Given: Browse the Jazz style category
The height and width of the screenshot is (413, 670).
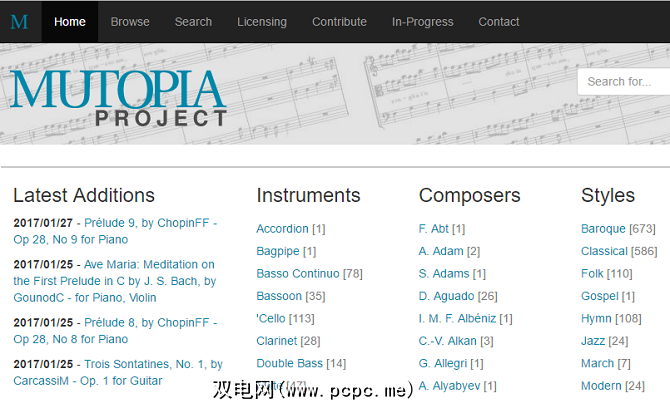Looking at the screenshot, I should 593,341.
